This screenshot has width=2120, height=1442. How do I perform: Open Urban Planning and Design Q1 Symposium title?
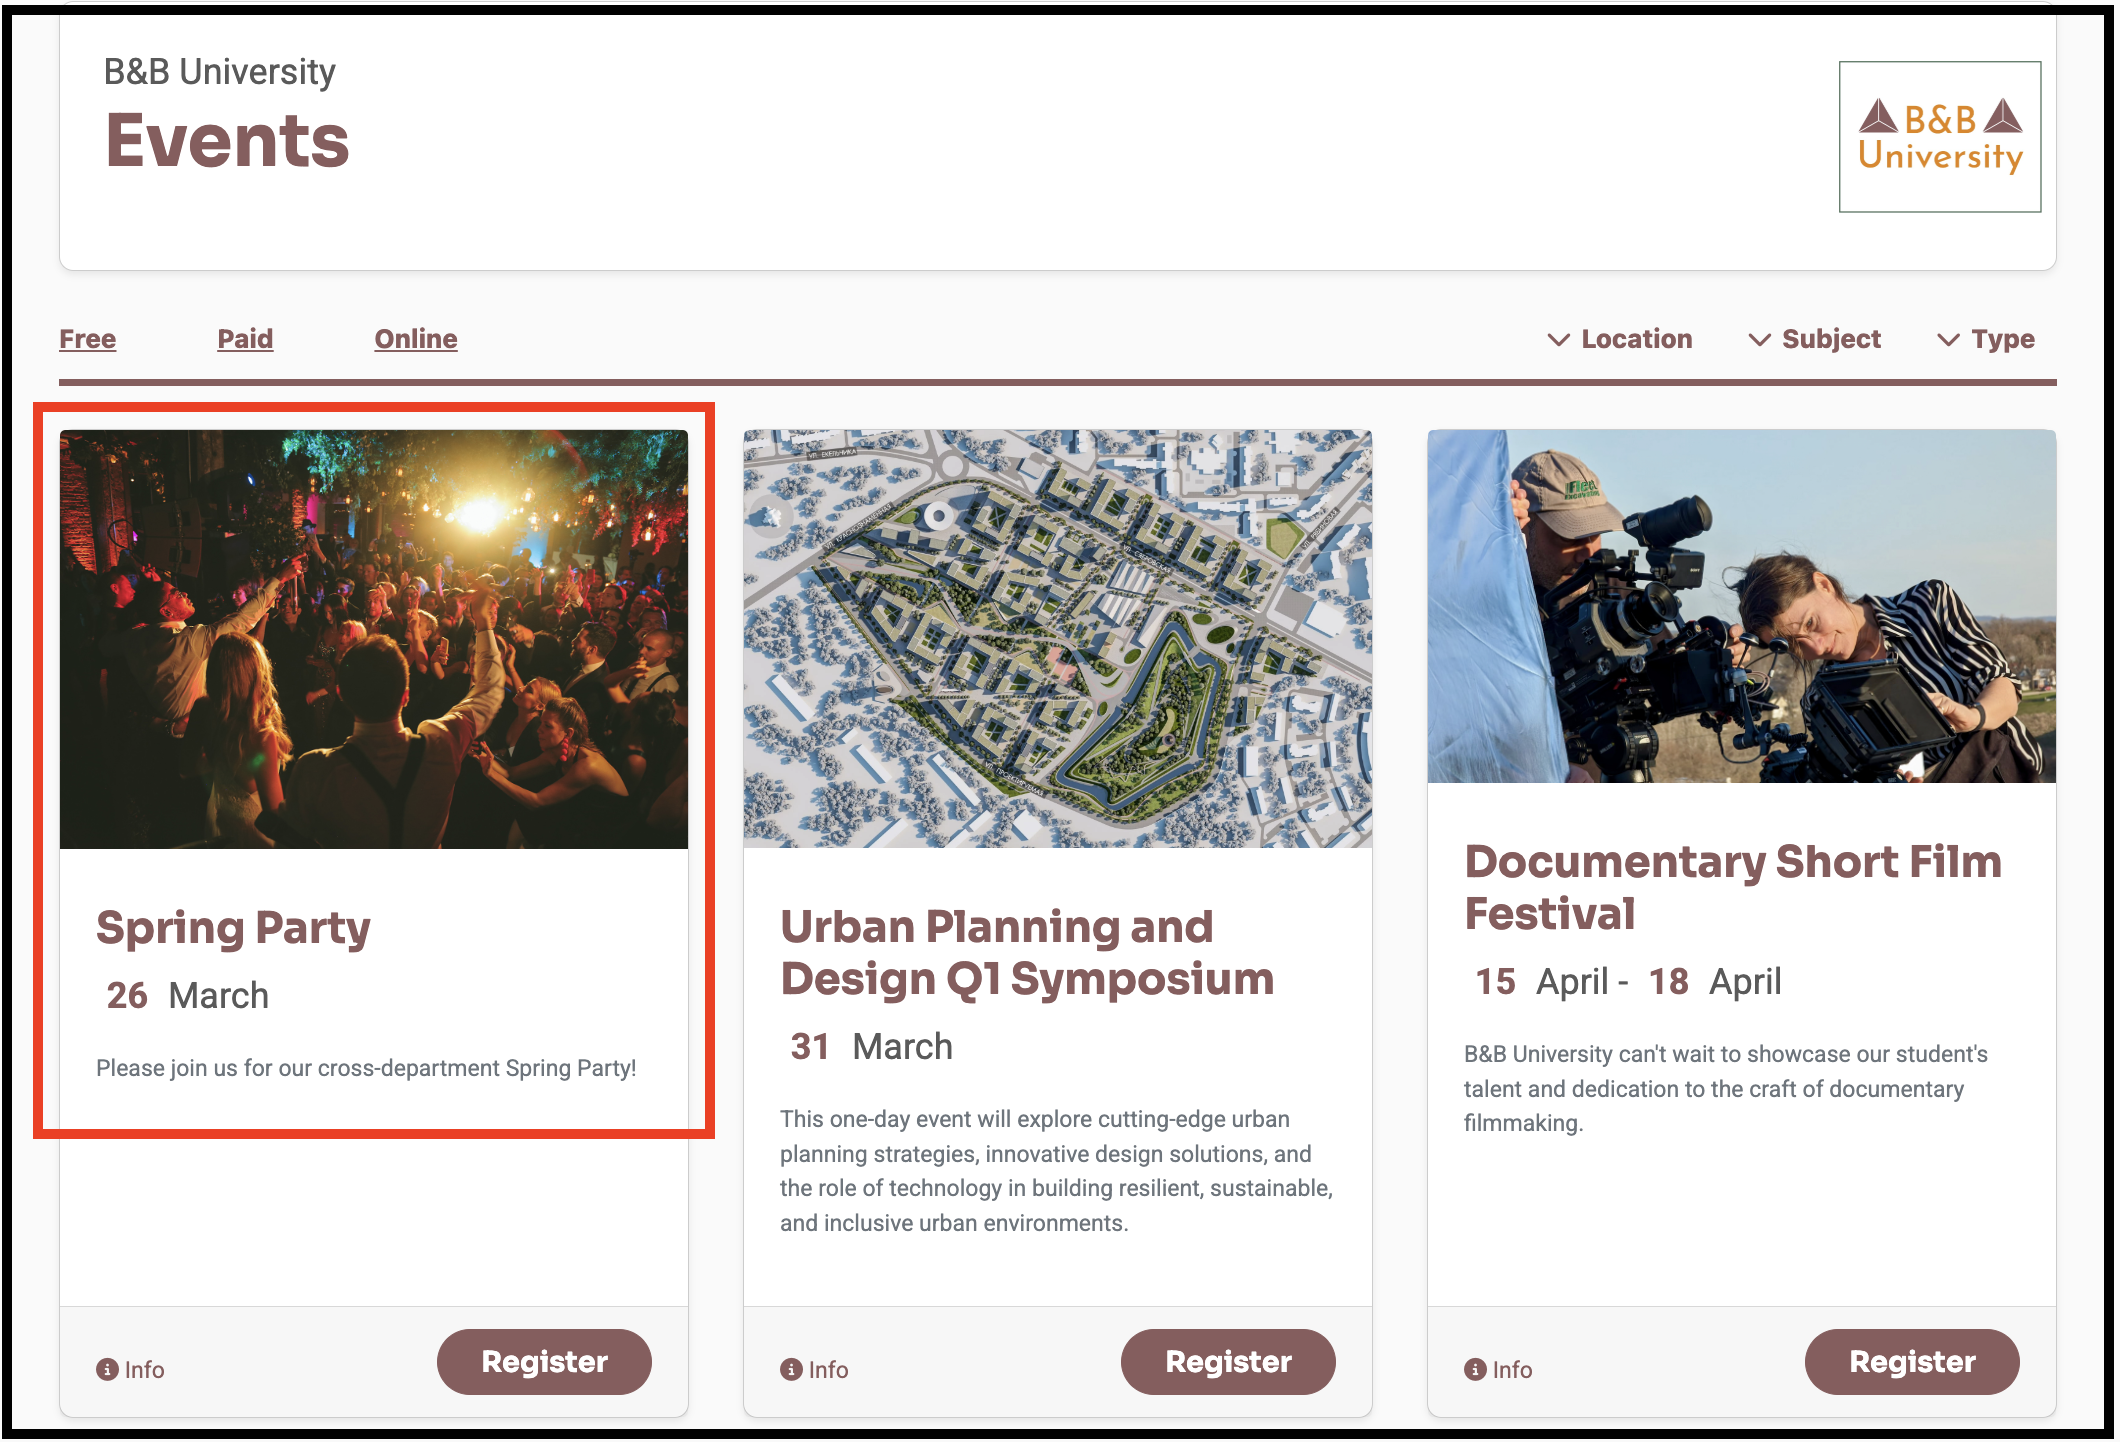(x=1027, y=952)
